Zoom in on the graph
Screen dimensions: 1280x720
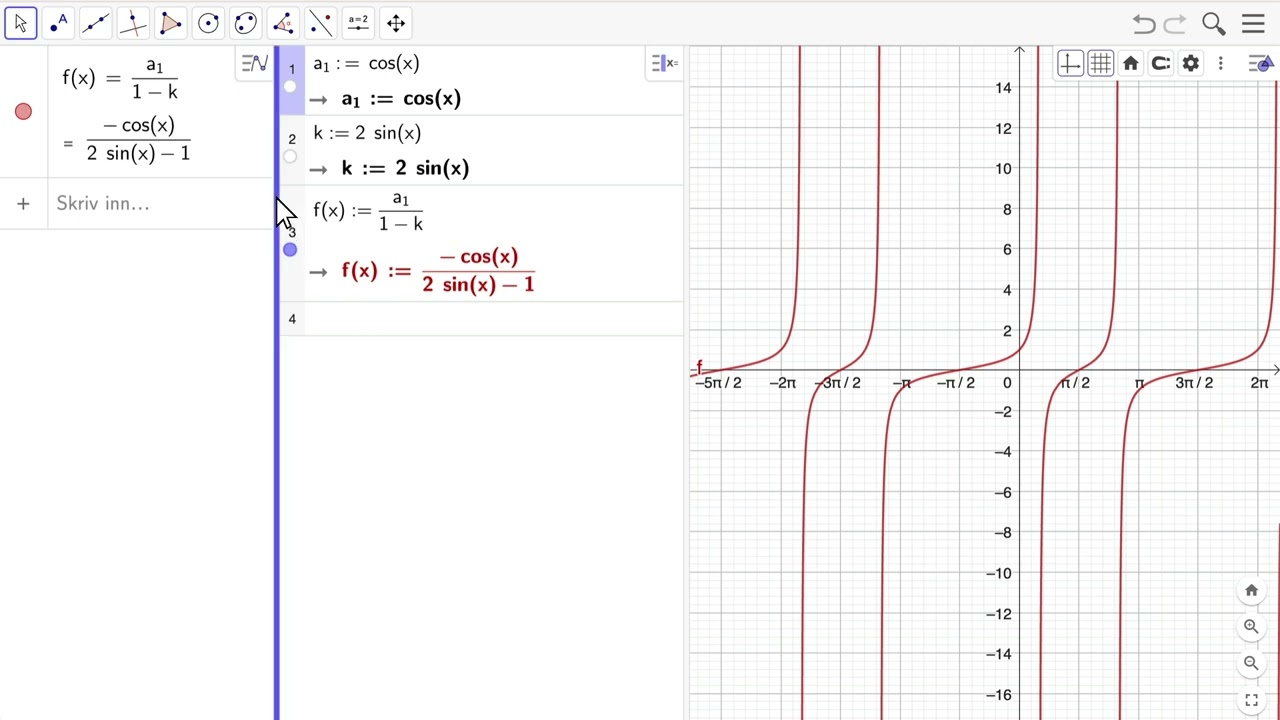pos(1251,627)
